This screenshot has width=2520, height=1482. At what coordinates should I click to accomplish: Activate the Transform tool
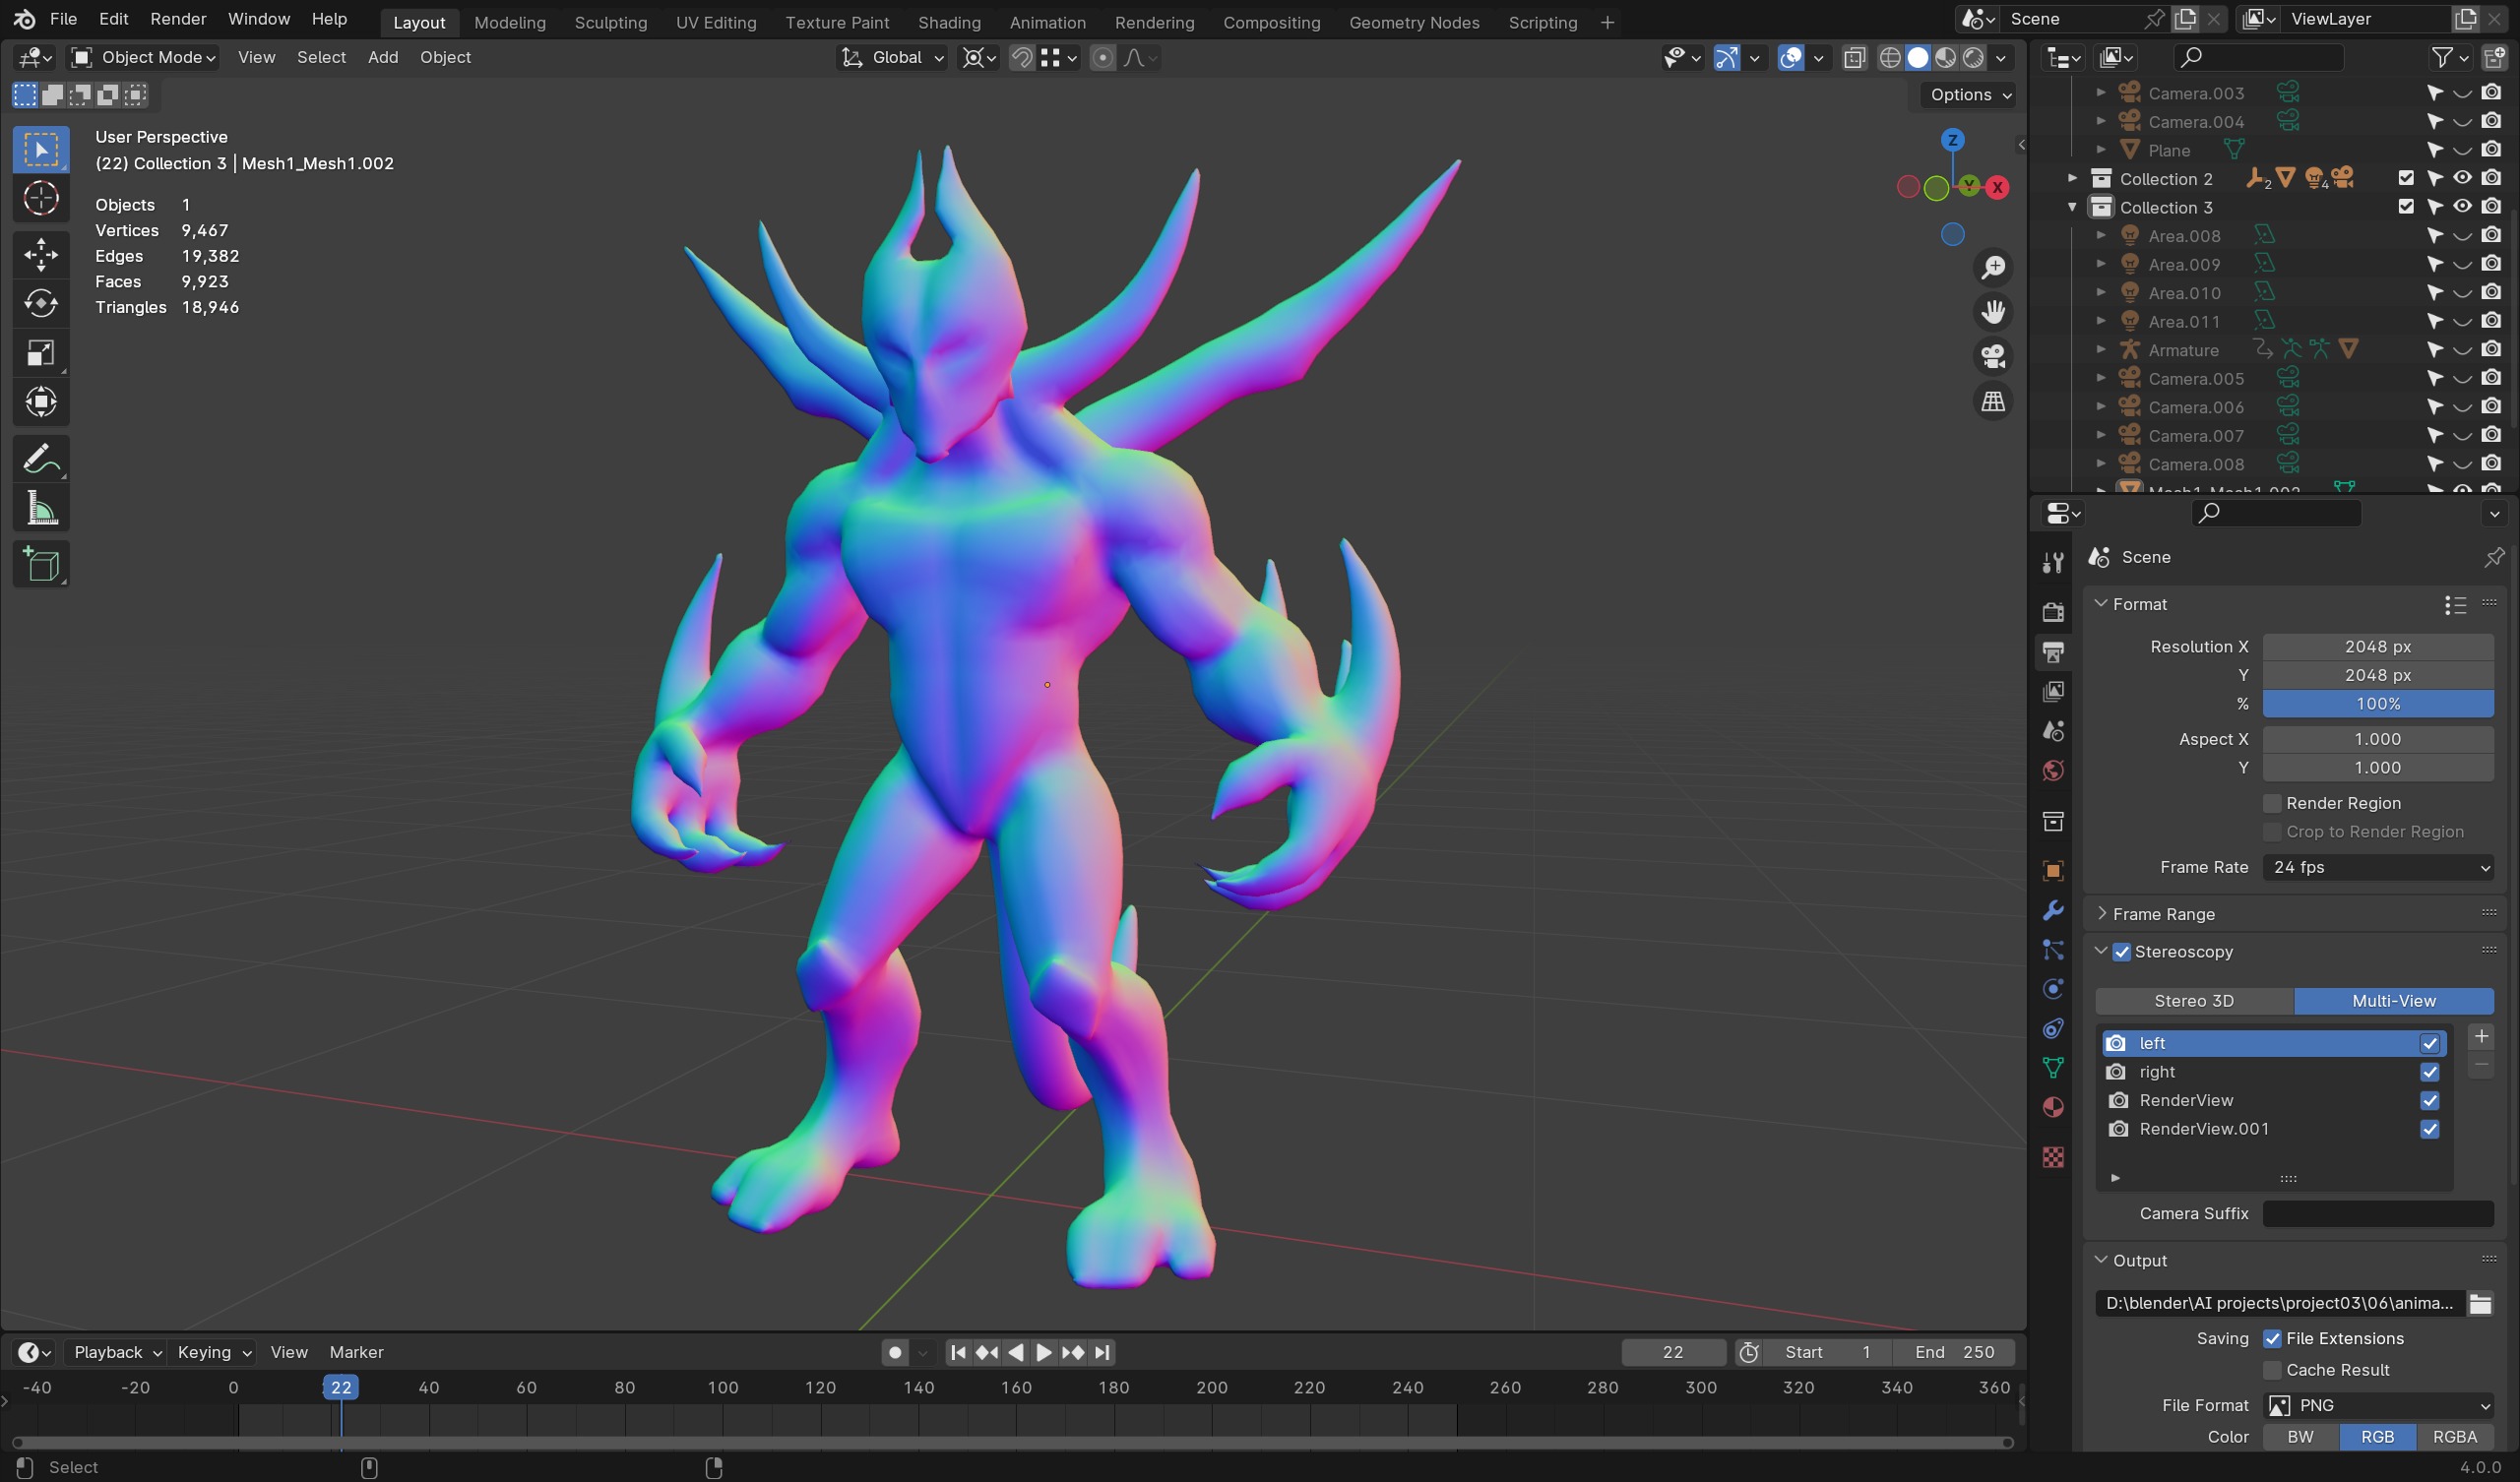pos(41,402)
